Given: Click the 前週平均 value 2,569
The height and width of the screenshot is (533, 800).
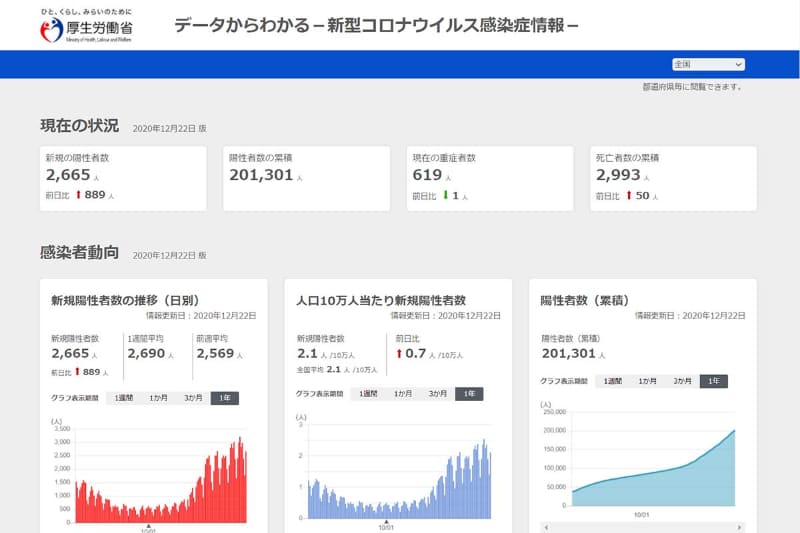Looking at the screenshot, I should [x=215, y=353].
